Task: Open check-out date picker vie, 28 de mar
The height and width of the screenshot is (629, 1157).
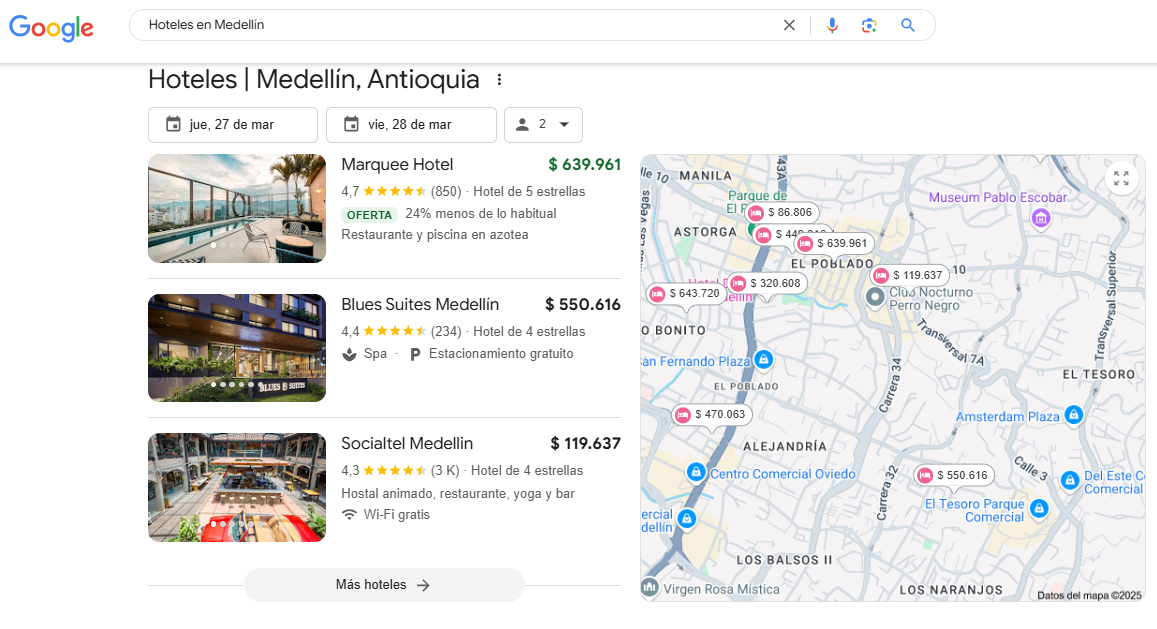Action: coord(411,125)
